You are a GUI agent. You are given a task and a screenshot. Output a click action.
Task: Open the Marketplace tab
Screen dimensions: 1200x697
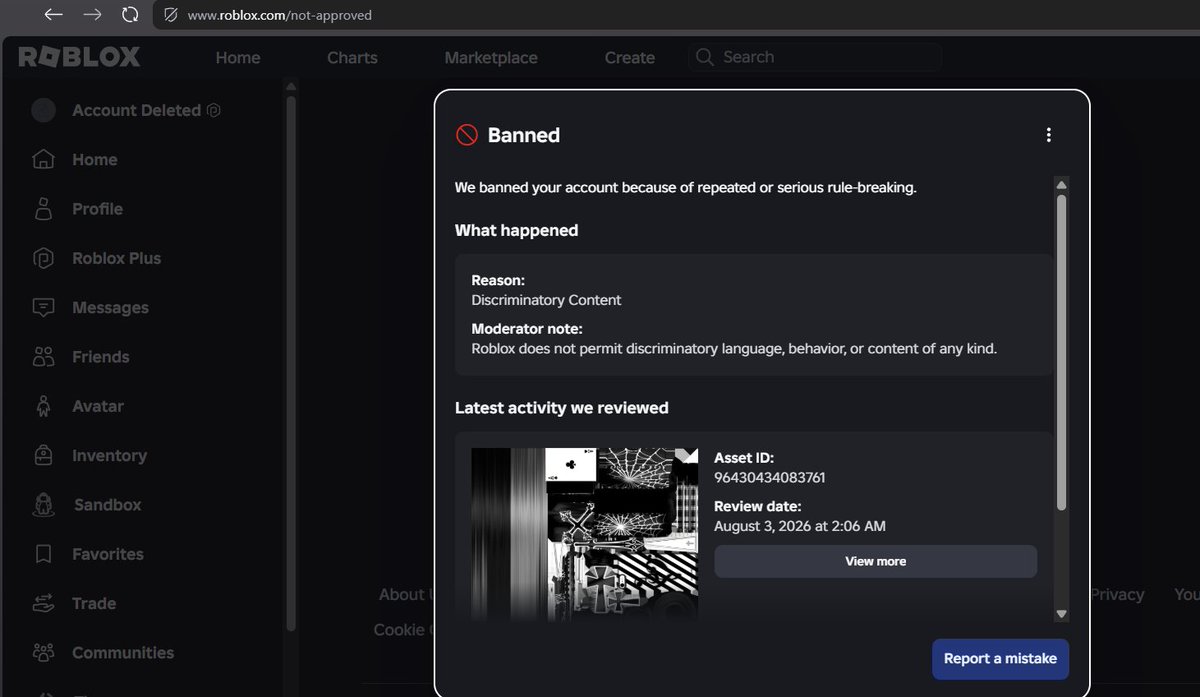[491, 57]
